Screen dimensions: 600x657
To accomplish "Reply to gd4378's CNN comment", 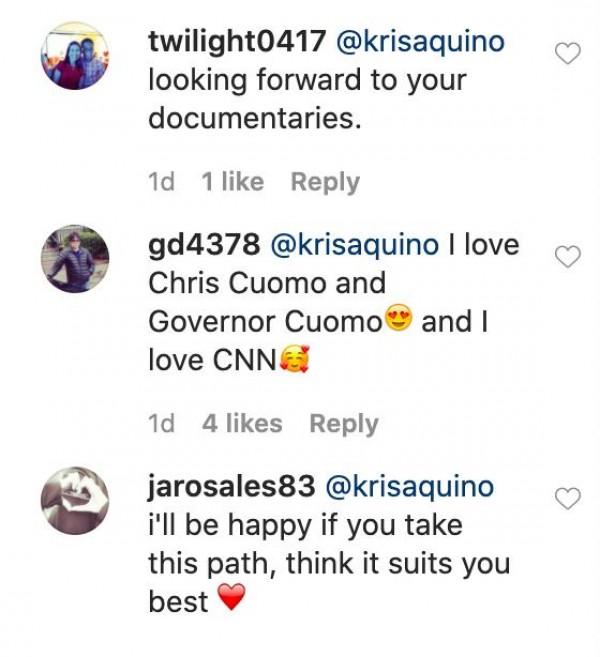I will (x=344, y=424).
